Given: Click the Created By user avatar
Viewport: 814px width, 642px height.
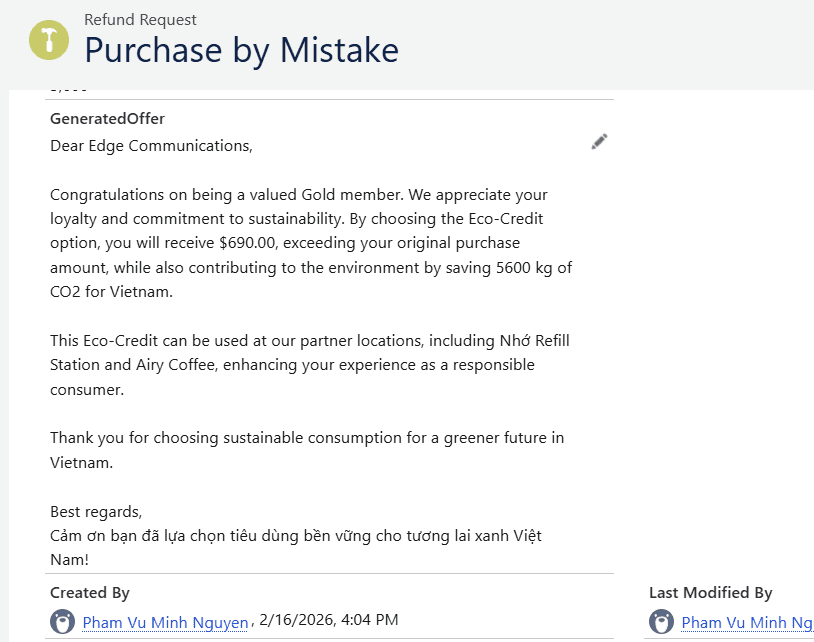Looking at the screenshot, I should pos(62,622).
